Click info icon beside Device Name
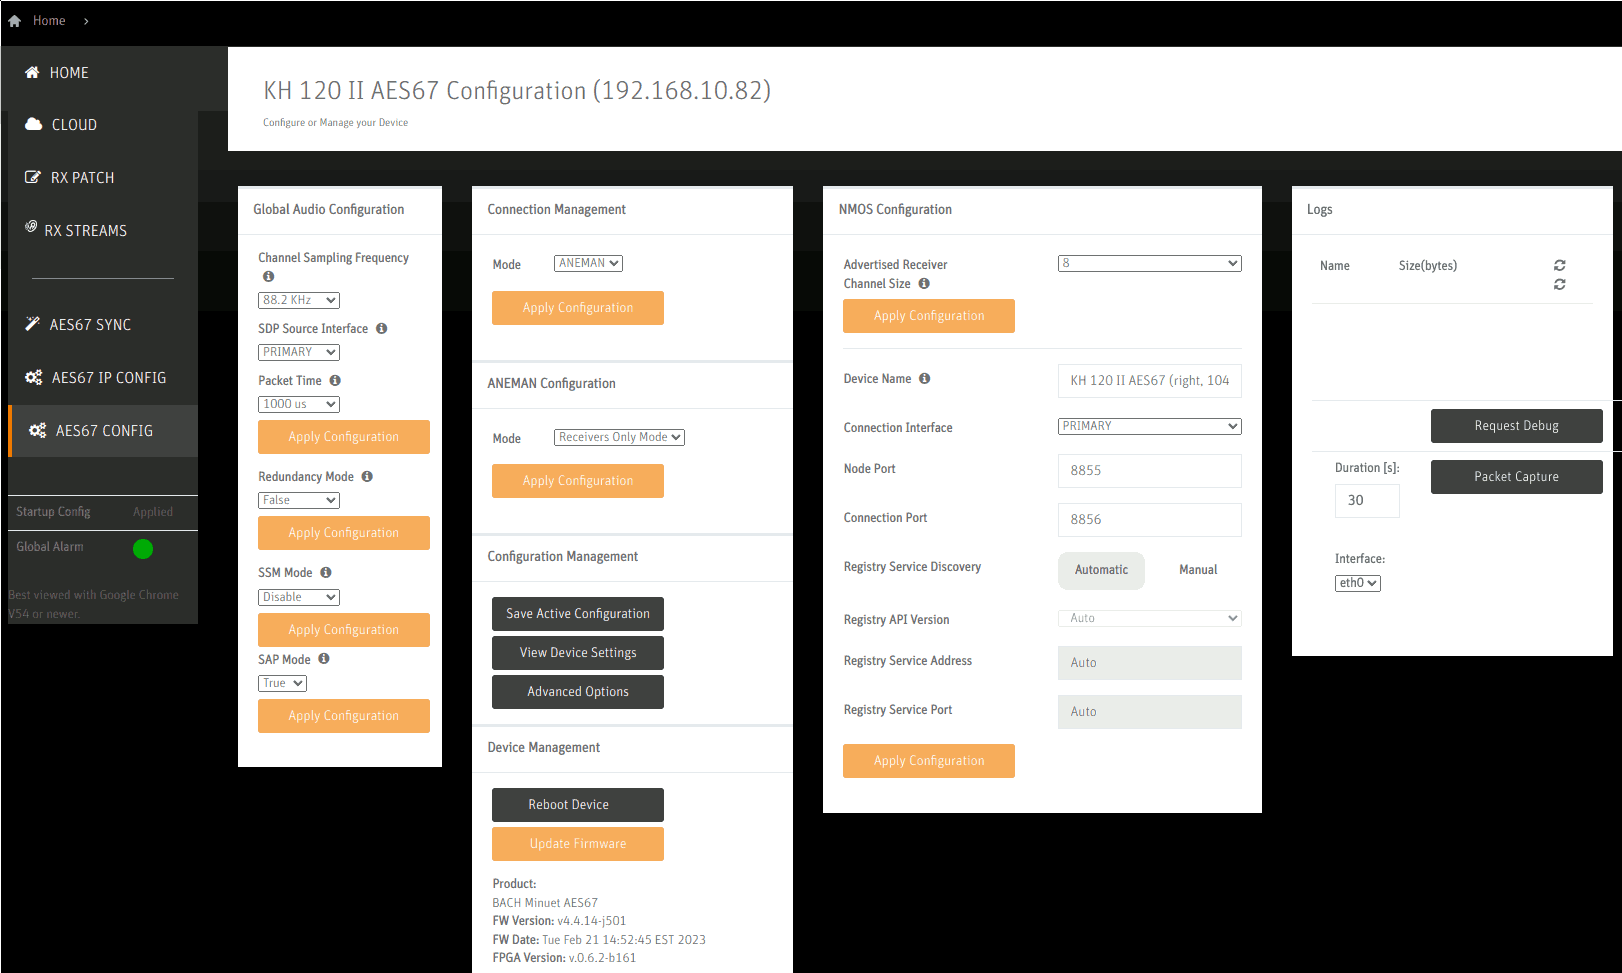Viewport: 1622px width, 973px height. pyautogui.click(x=925, y=378)
